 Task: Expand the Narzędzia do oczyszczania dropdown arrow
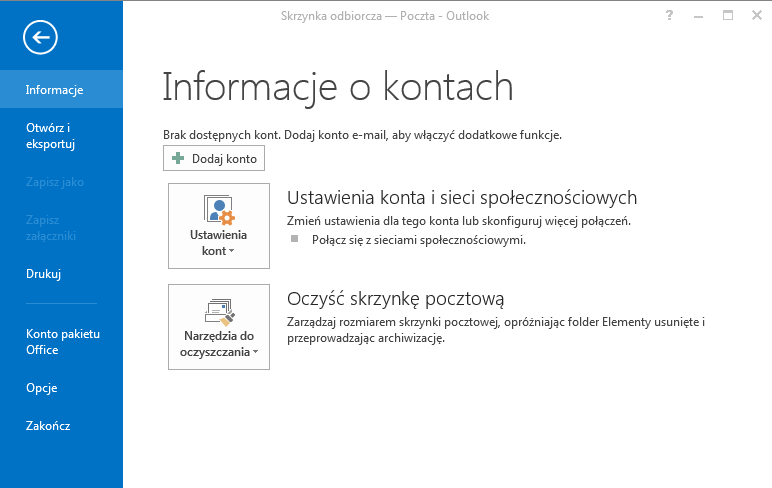coord(256,352)
